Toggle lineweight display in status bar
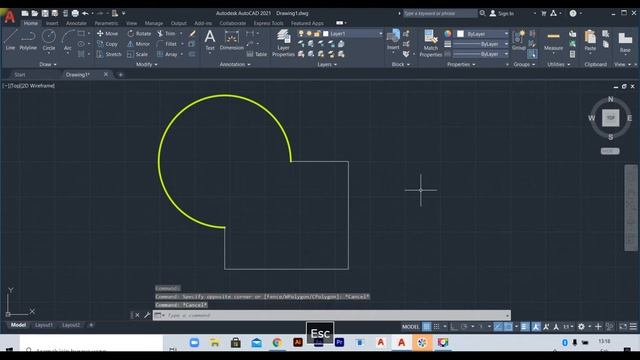Screen dimensions: 640x360 [x=525, y=327]
